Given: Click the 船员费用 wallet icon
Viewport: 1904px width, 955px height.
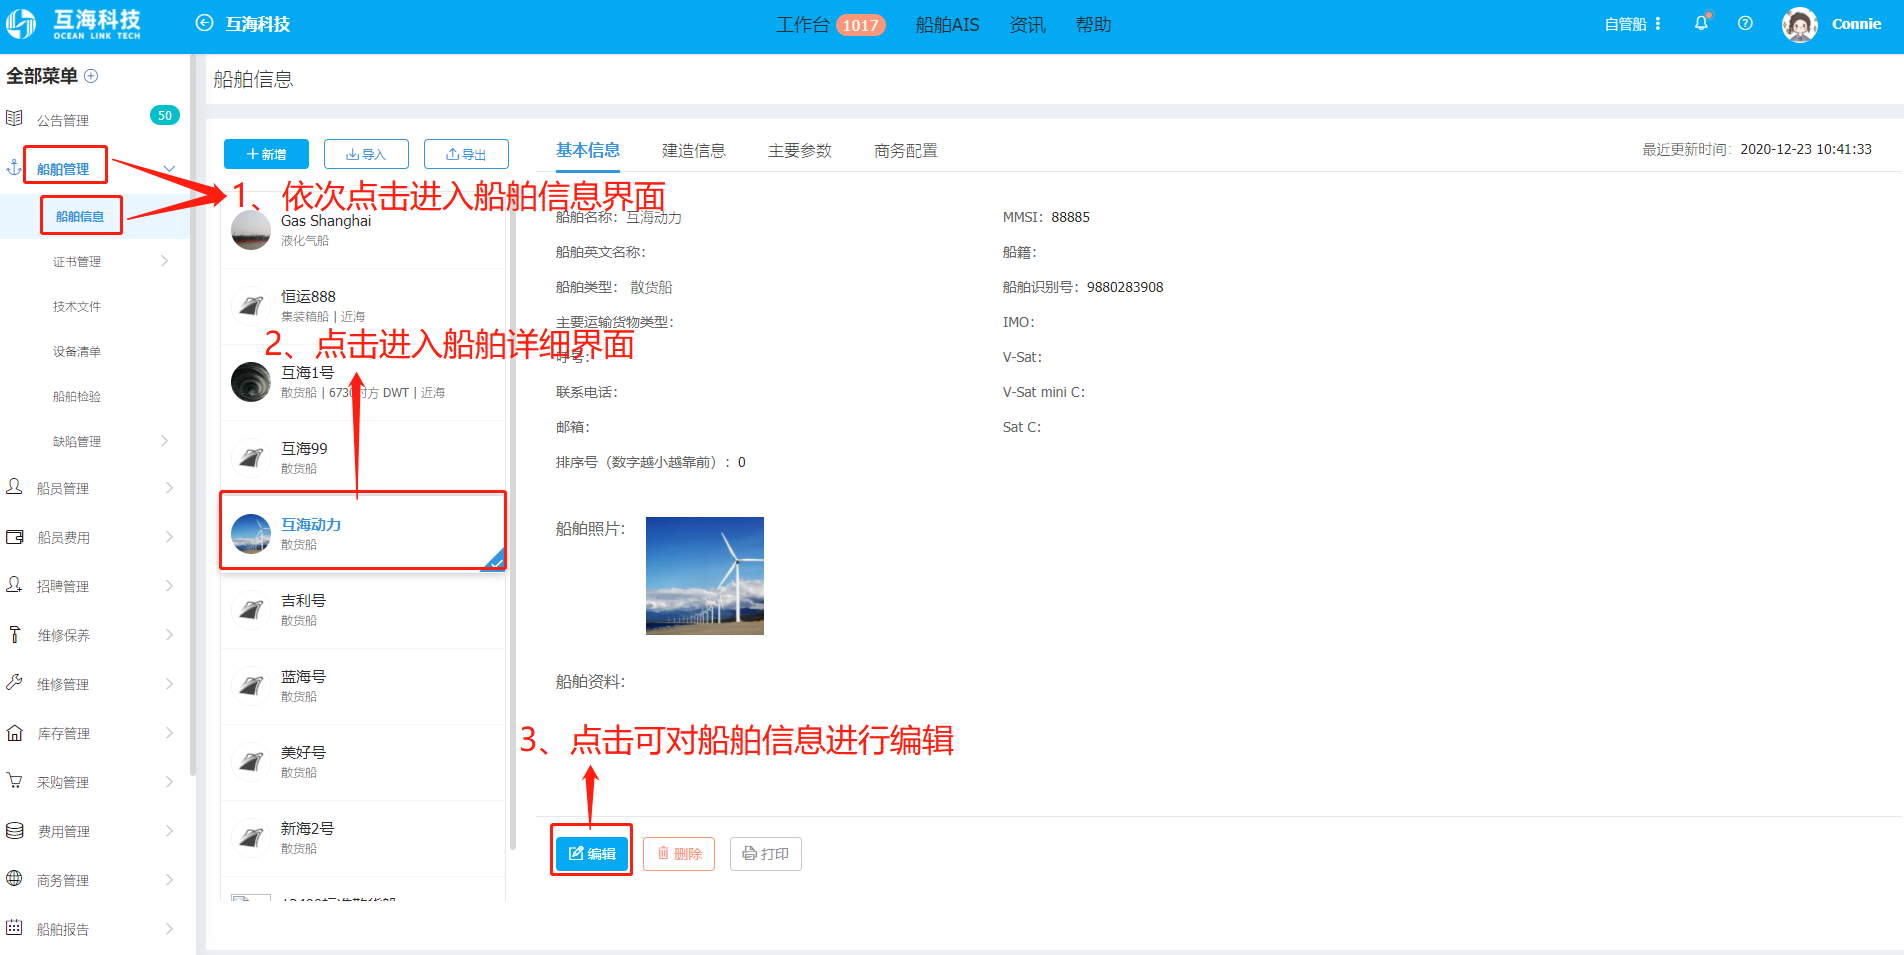Looking at the screenshot, I should (x=14, y=537).
